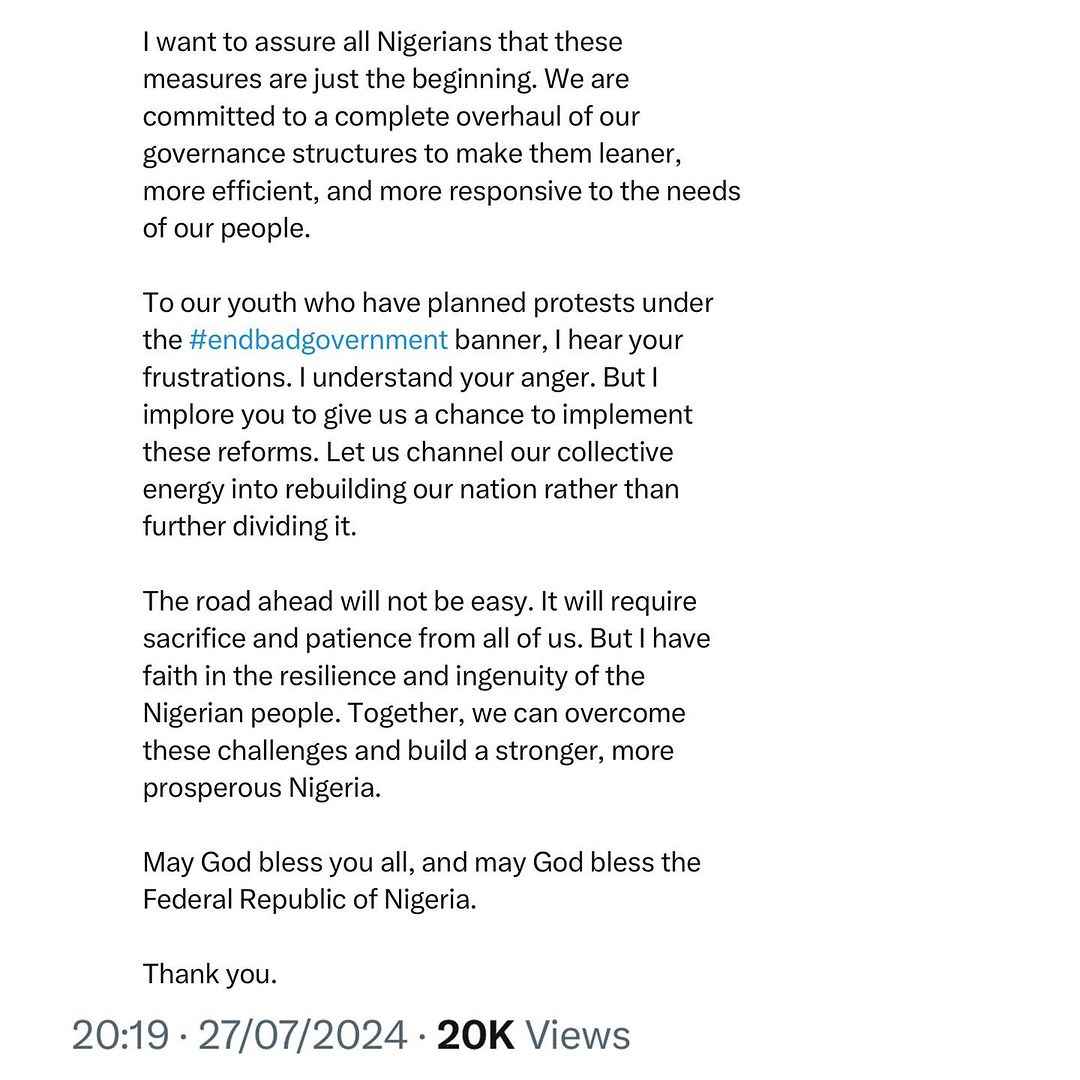Click the first paragraph starting 'I want to assure'

click(x=442, y=136)
